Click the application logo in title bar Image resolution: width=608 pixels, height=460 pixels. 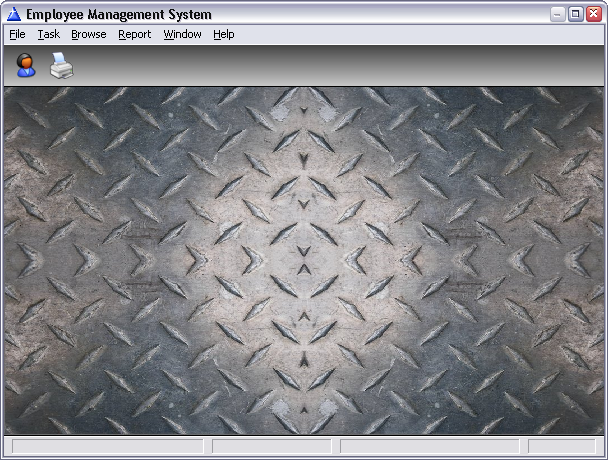14,14
